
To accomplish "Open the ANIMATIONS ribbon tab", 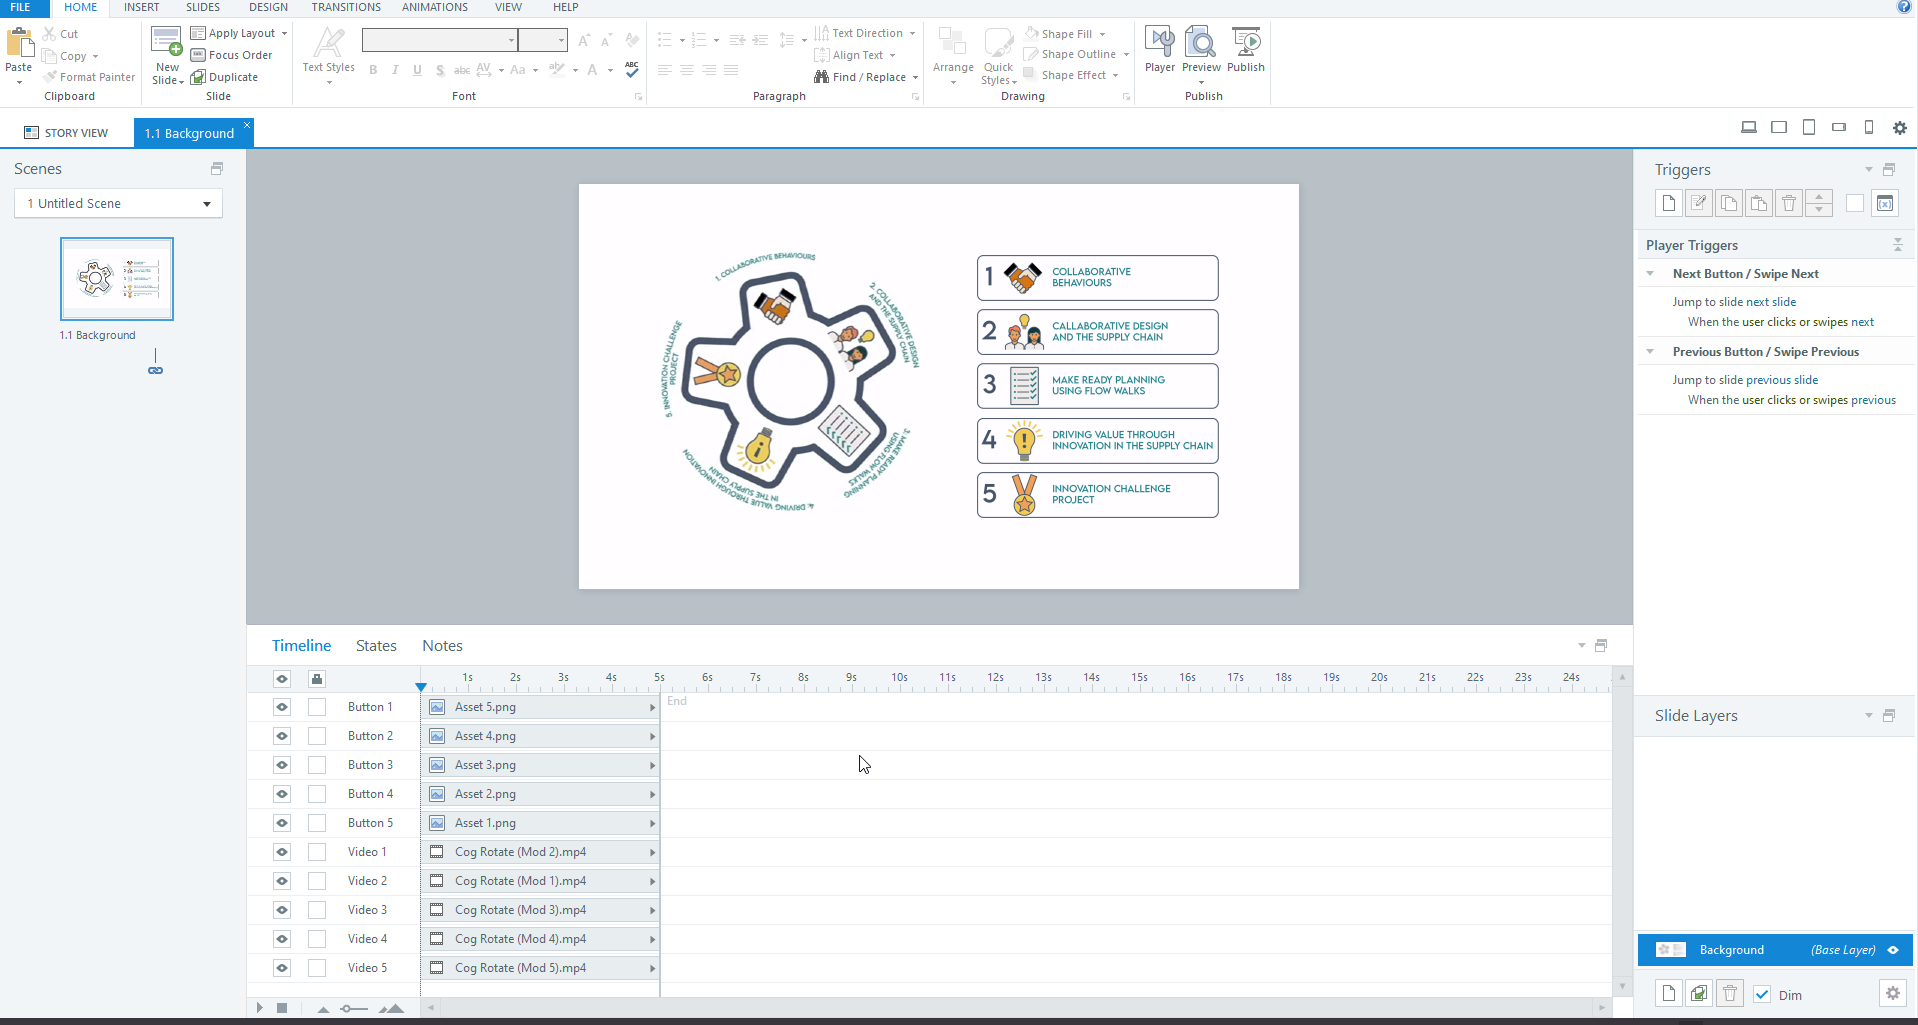I will pyautogui.click(x=434, y=7).
